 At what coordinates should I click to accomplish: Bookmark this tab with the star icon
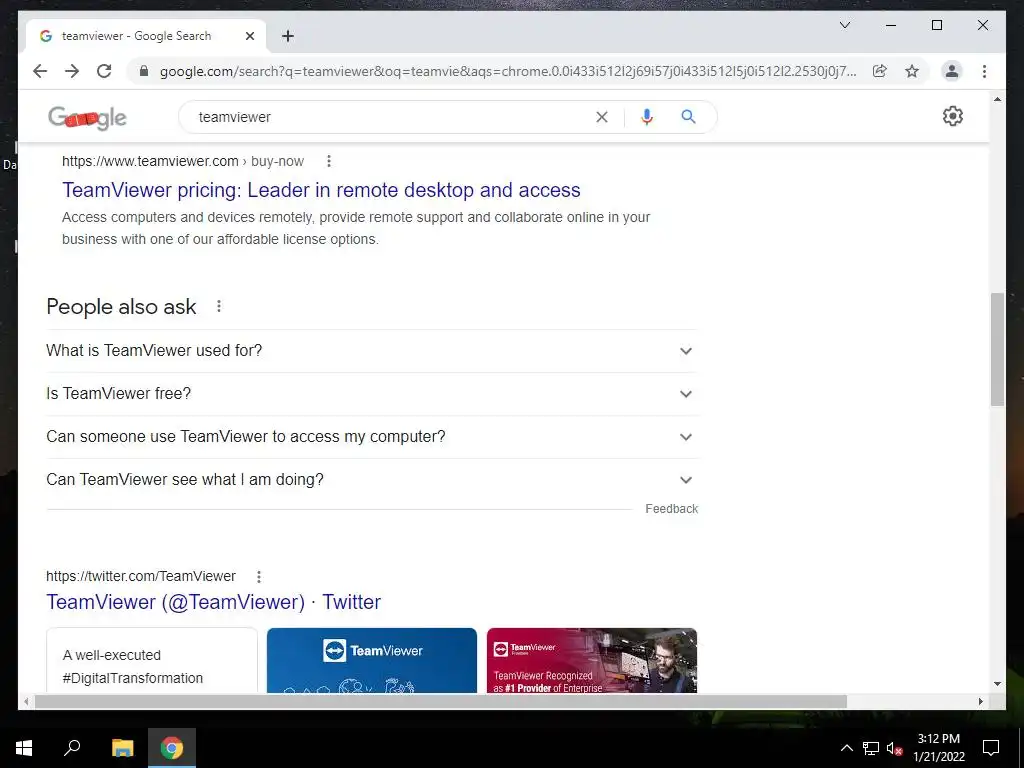912,71
